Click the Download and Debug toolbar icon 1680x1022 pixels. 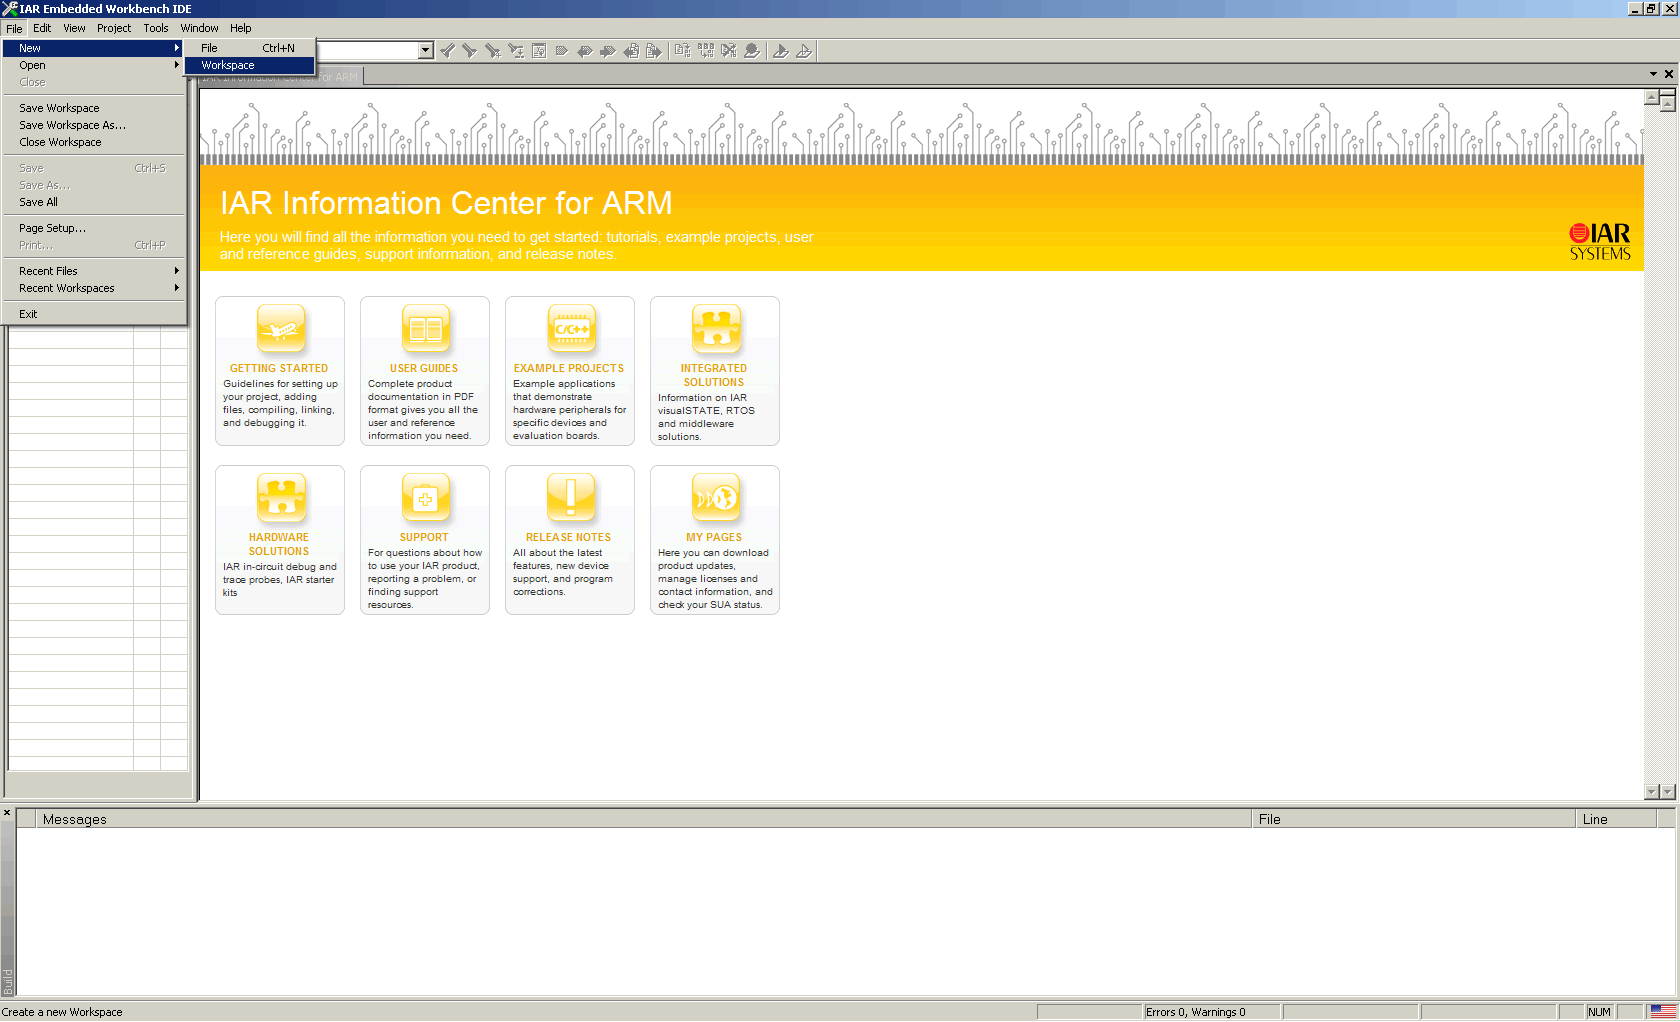pyautogui.click(x=781, y=51)
